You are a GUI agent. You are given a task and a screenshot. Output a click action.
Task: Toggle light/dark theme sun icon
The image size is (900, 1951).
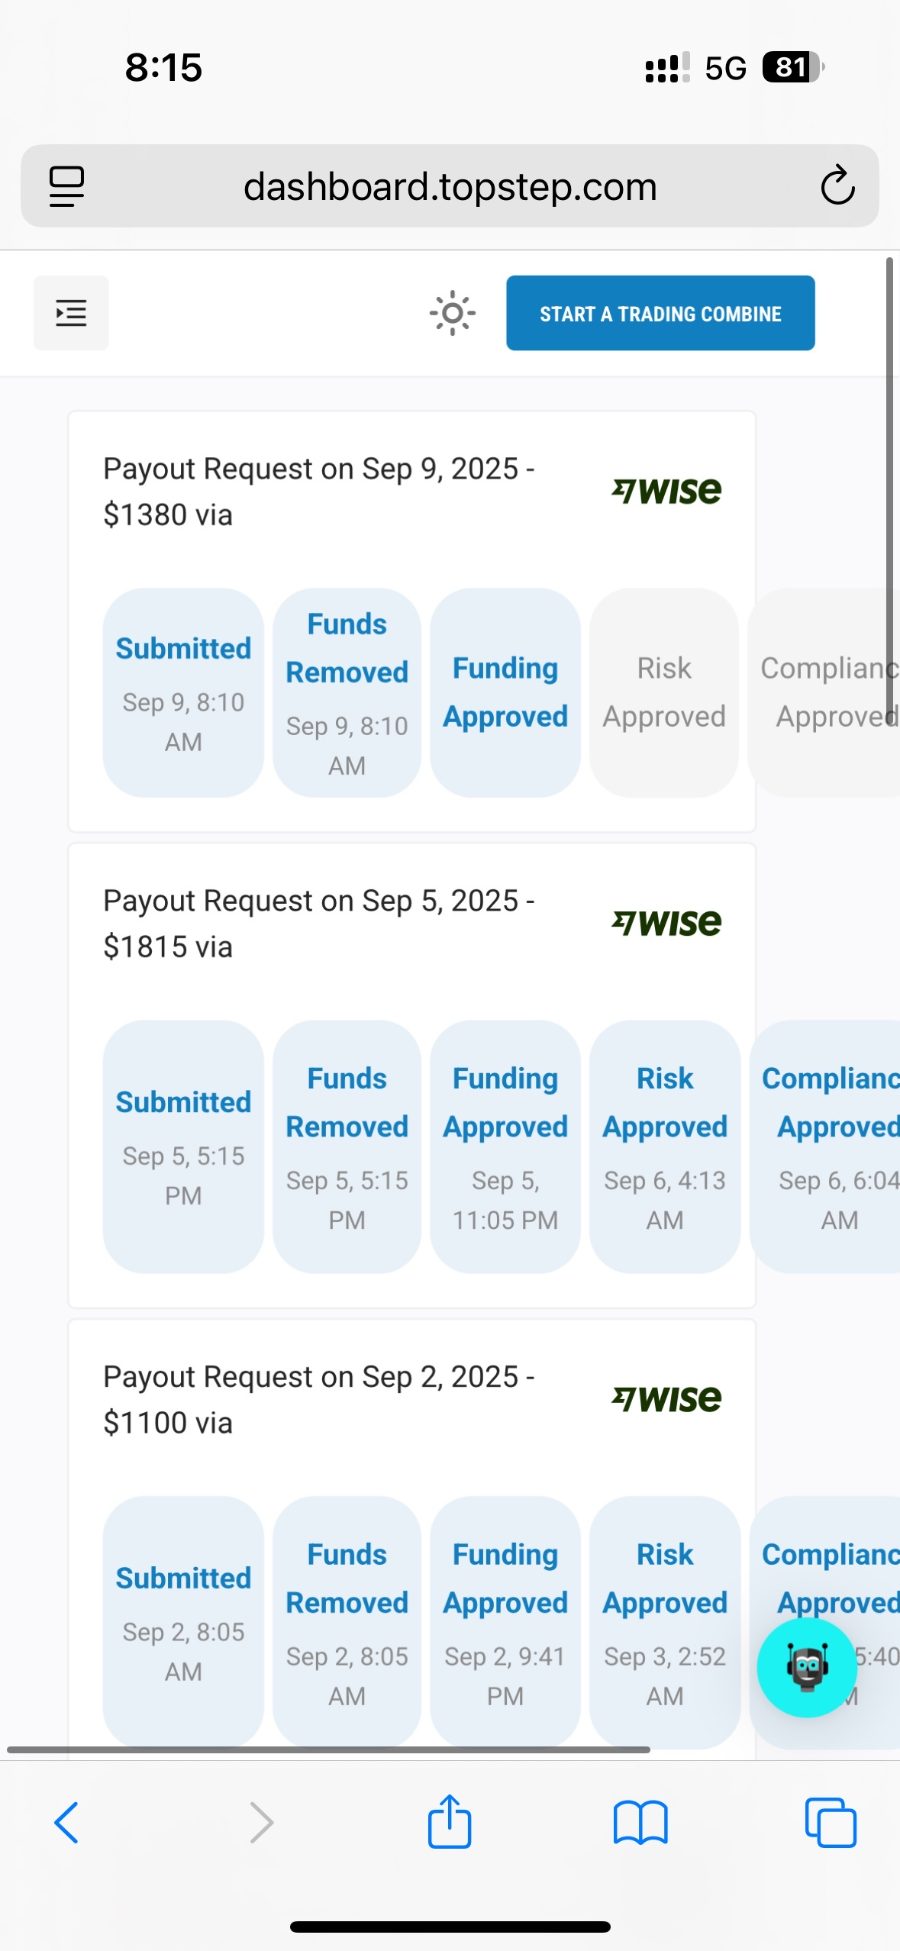tap(452, 313)
